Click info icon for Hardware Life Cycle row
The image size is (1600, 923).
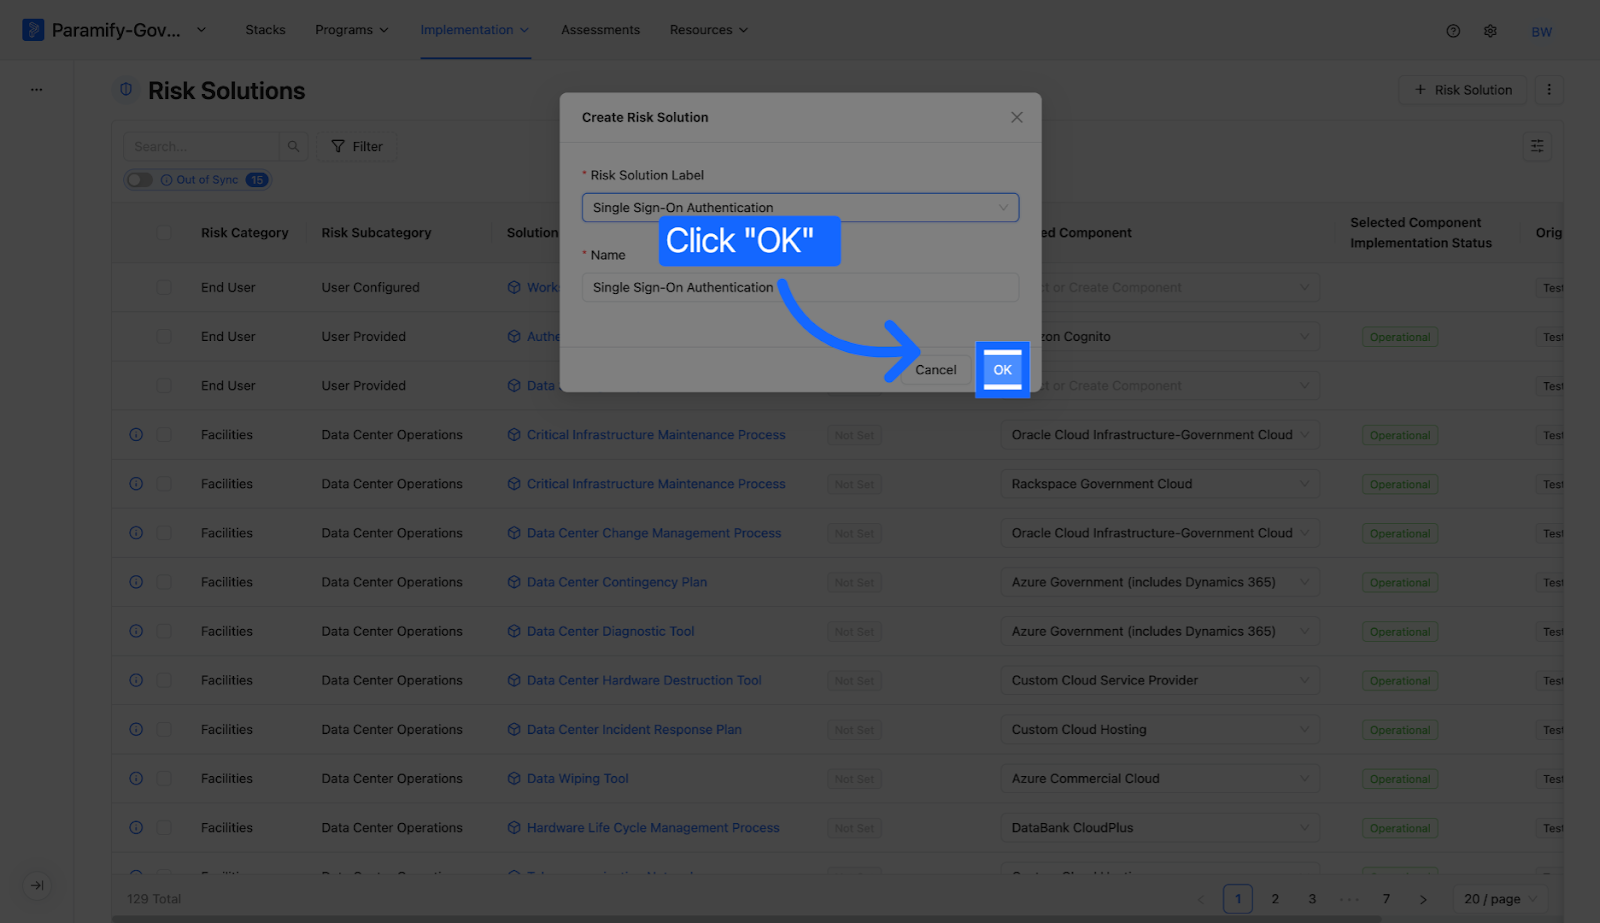[136, 827]
